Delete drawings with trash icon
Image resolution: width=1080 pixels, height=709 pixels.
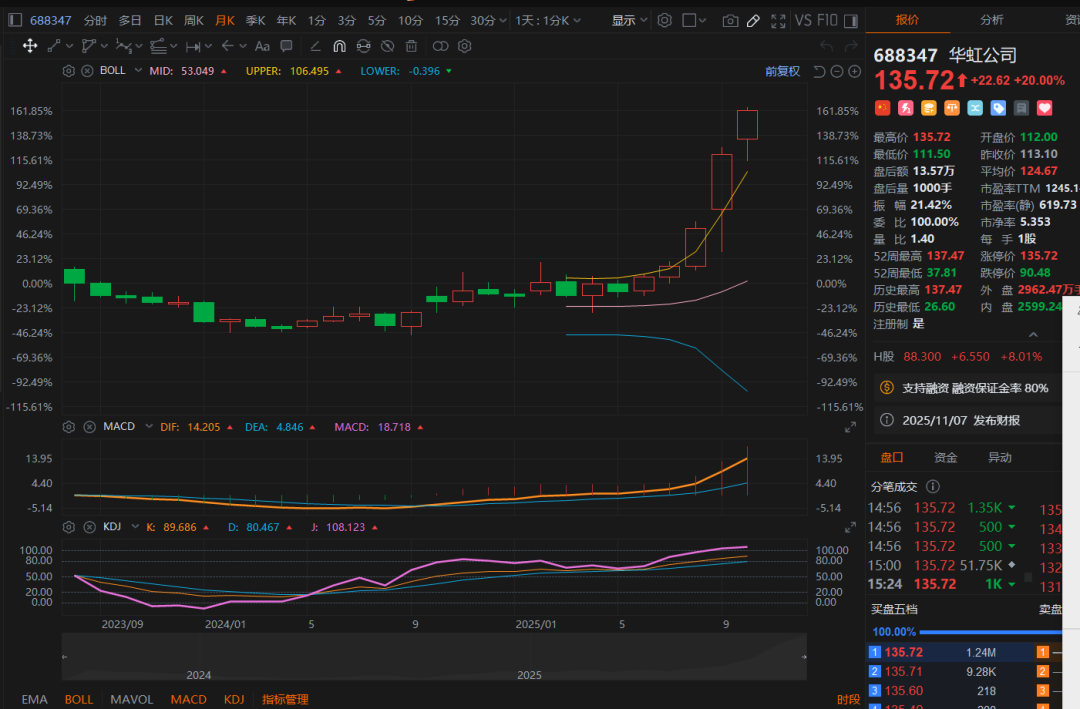tap(411, 46)
